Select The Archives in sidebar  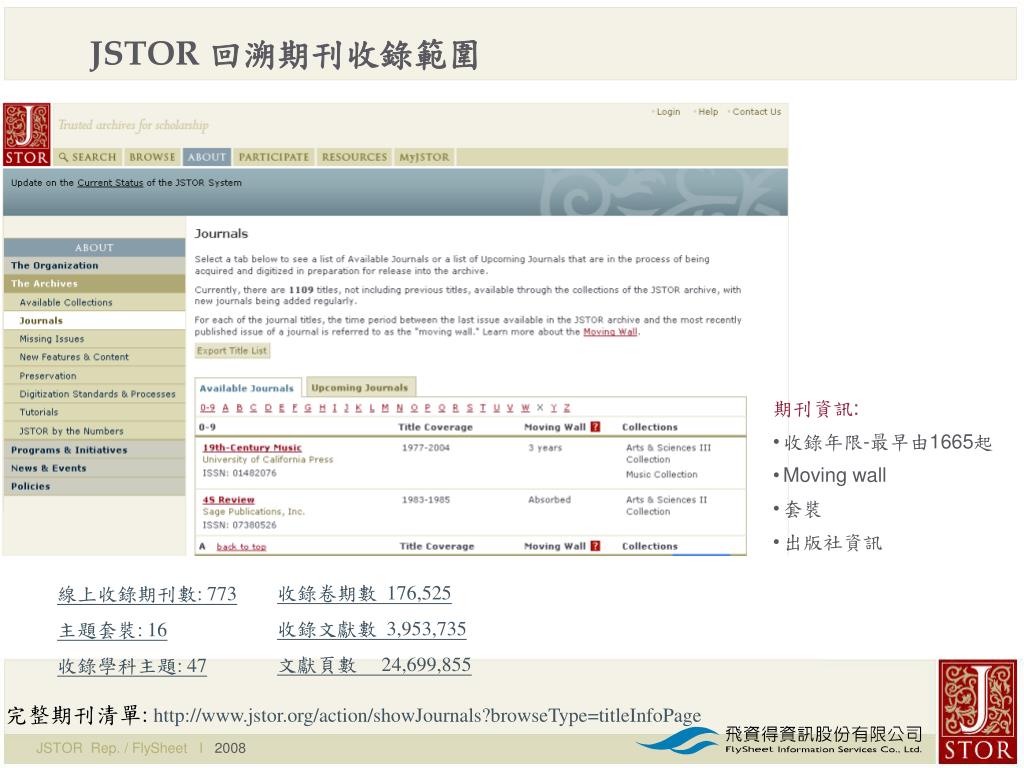coord(95,283)
